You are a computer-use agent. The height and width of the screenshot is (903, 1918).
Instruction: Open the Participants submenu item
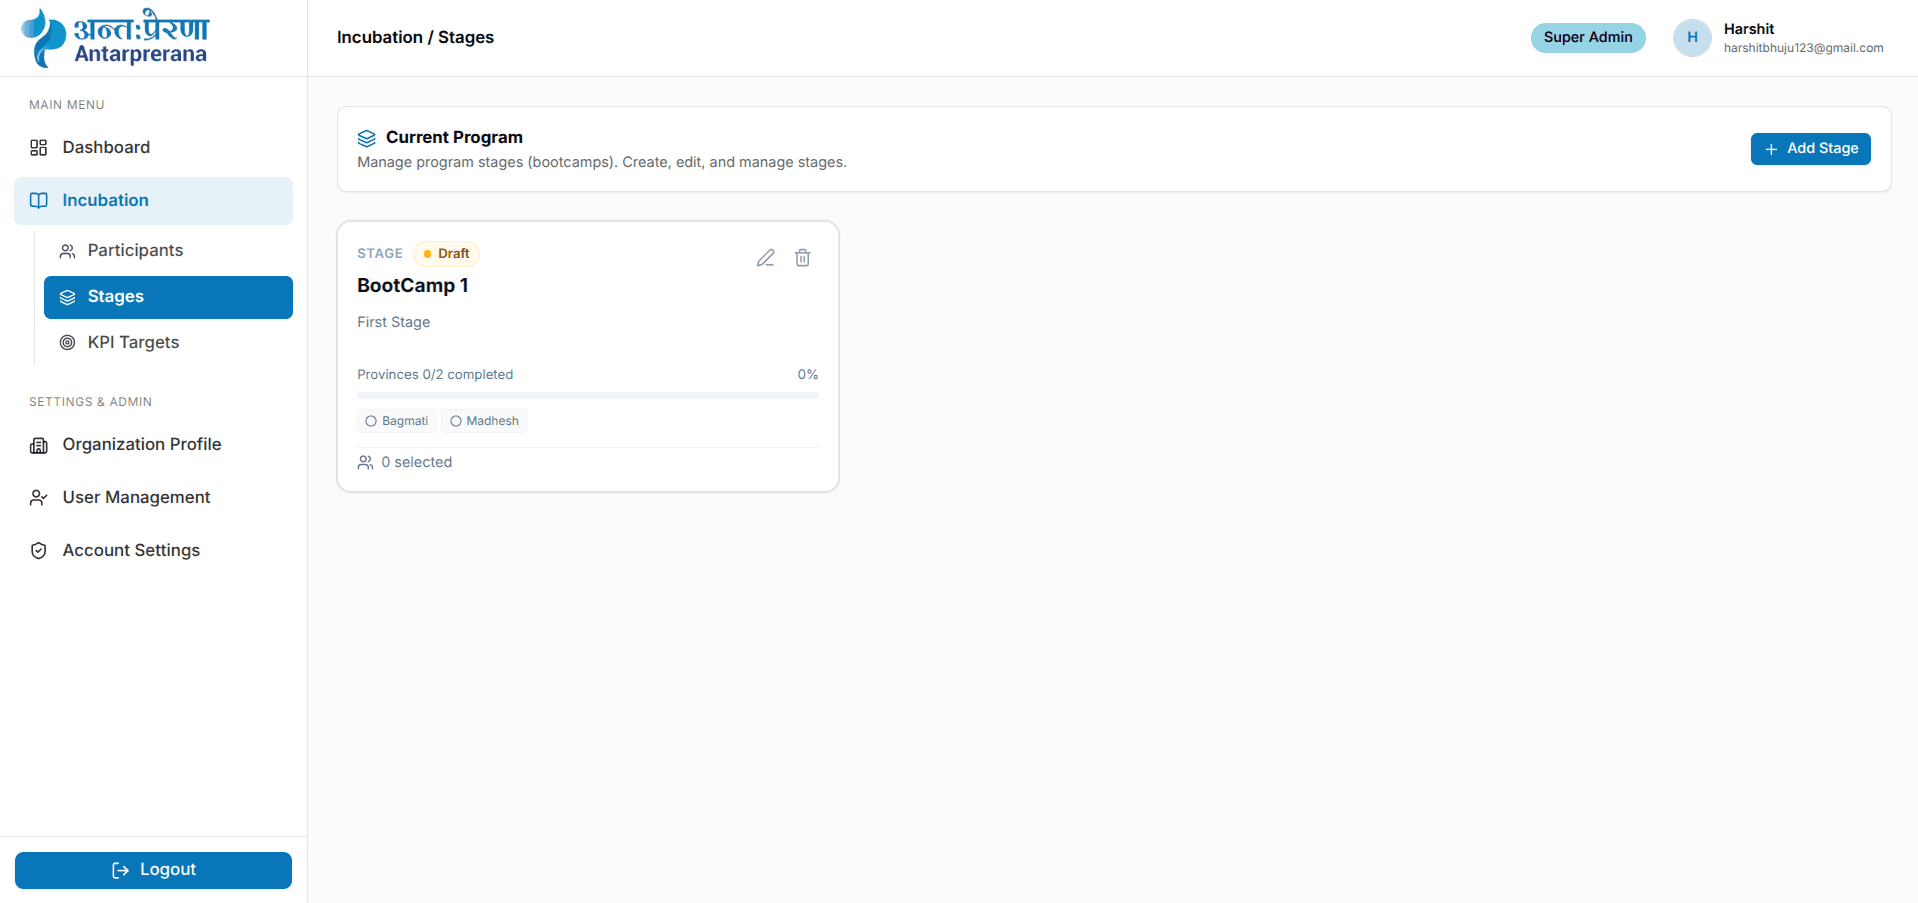(168, 251)
